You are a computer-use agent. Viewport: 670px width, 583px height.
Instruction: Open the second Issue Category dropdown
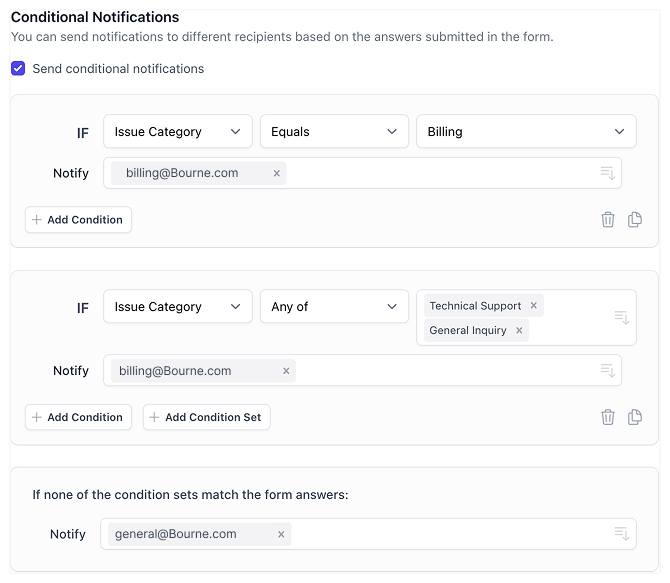[177, 307]
